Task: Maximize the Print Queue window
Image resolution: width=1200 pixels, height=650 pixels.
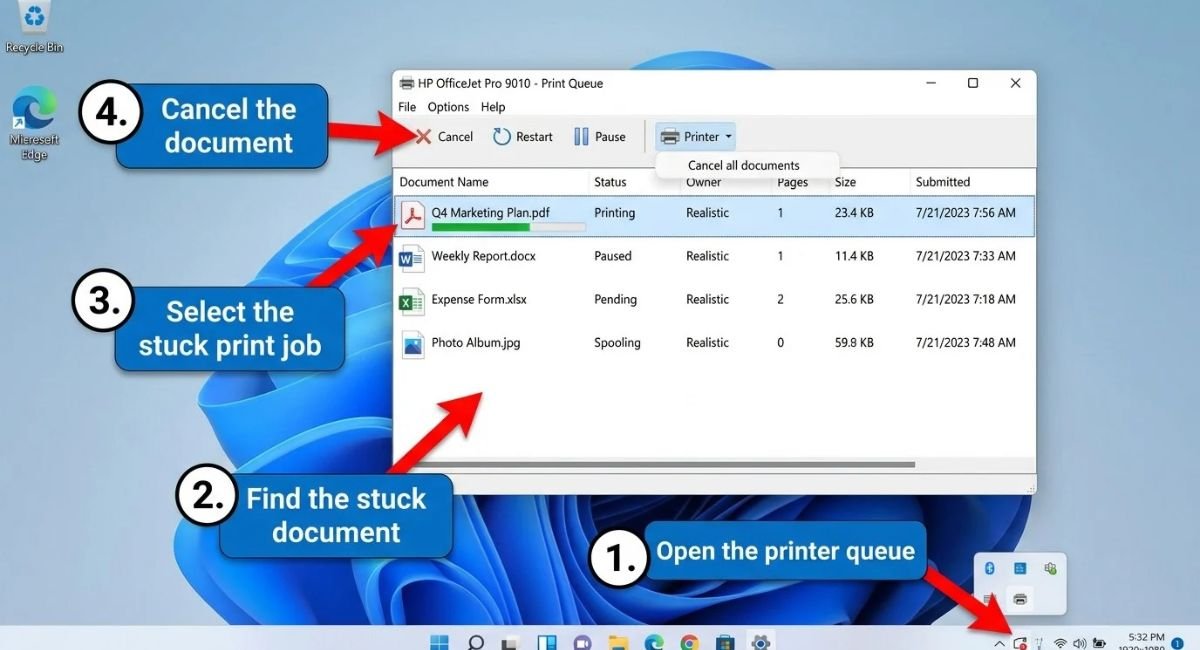Action: pyautogui.click(x=972, y=83)
